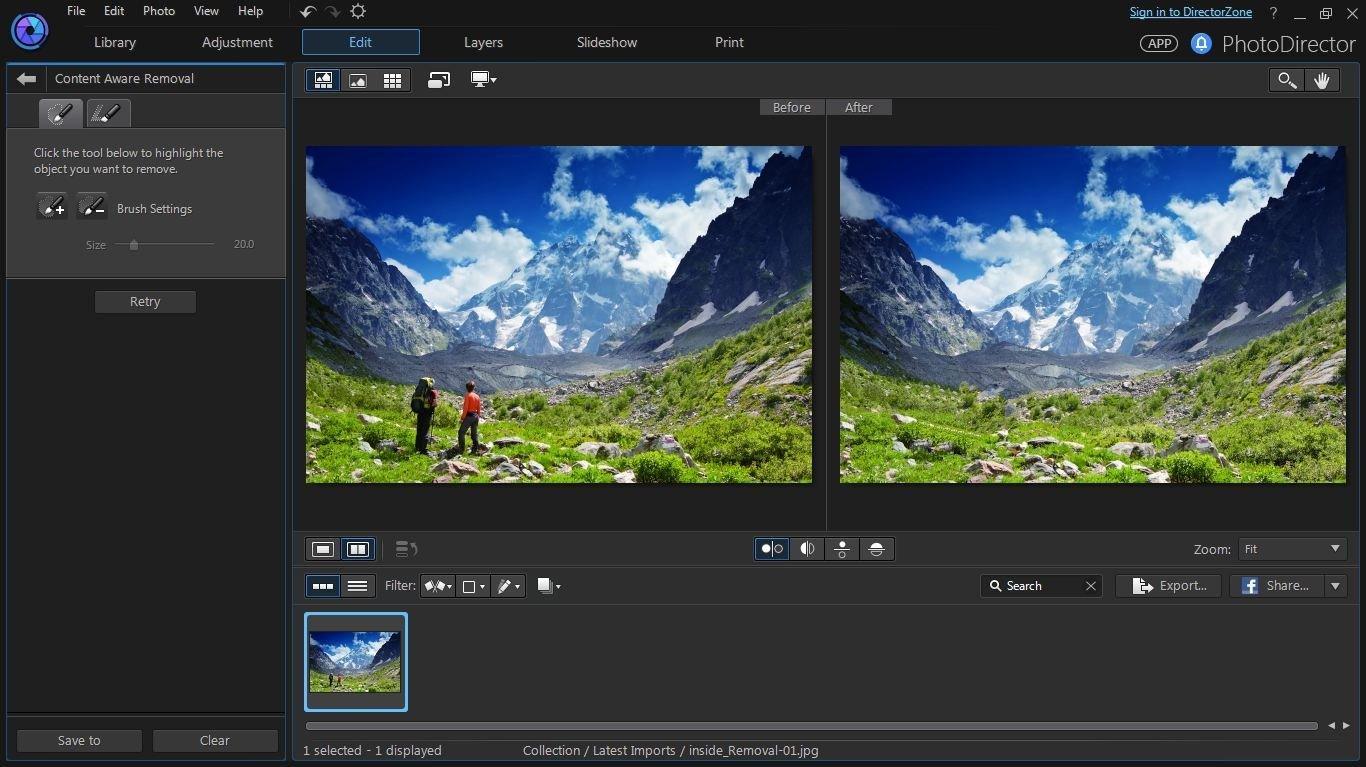The height and width of the screenshot is (767, 1366).
Task: Select the inside_Removal-01 thumbnail
Action: [355, 661]
